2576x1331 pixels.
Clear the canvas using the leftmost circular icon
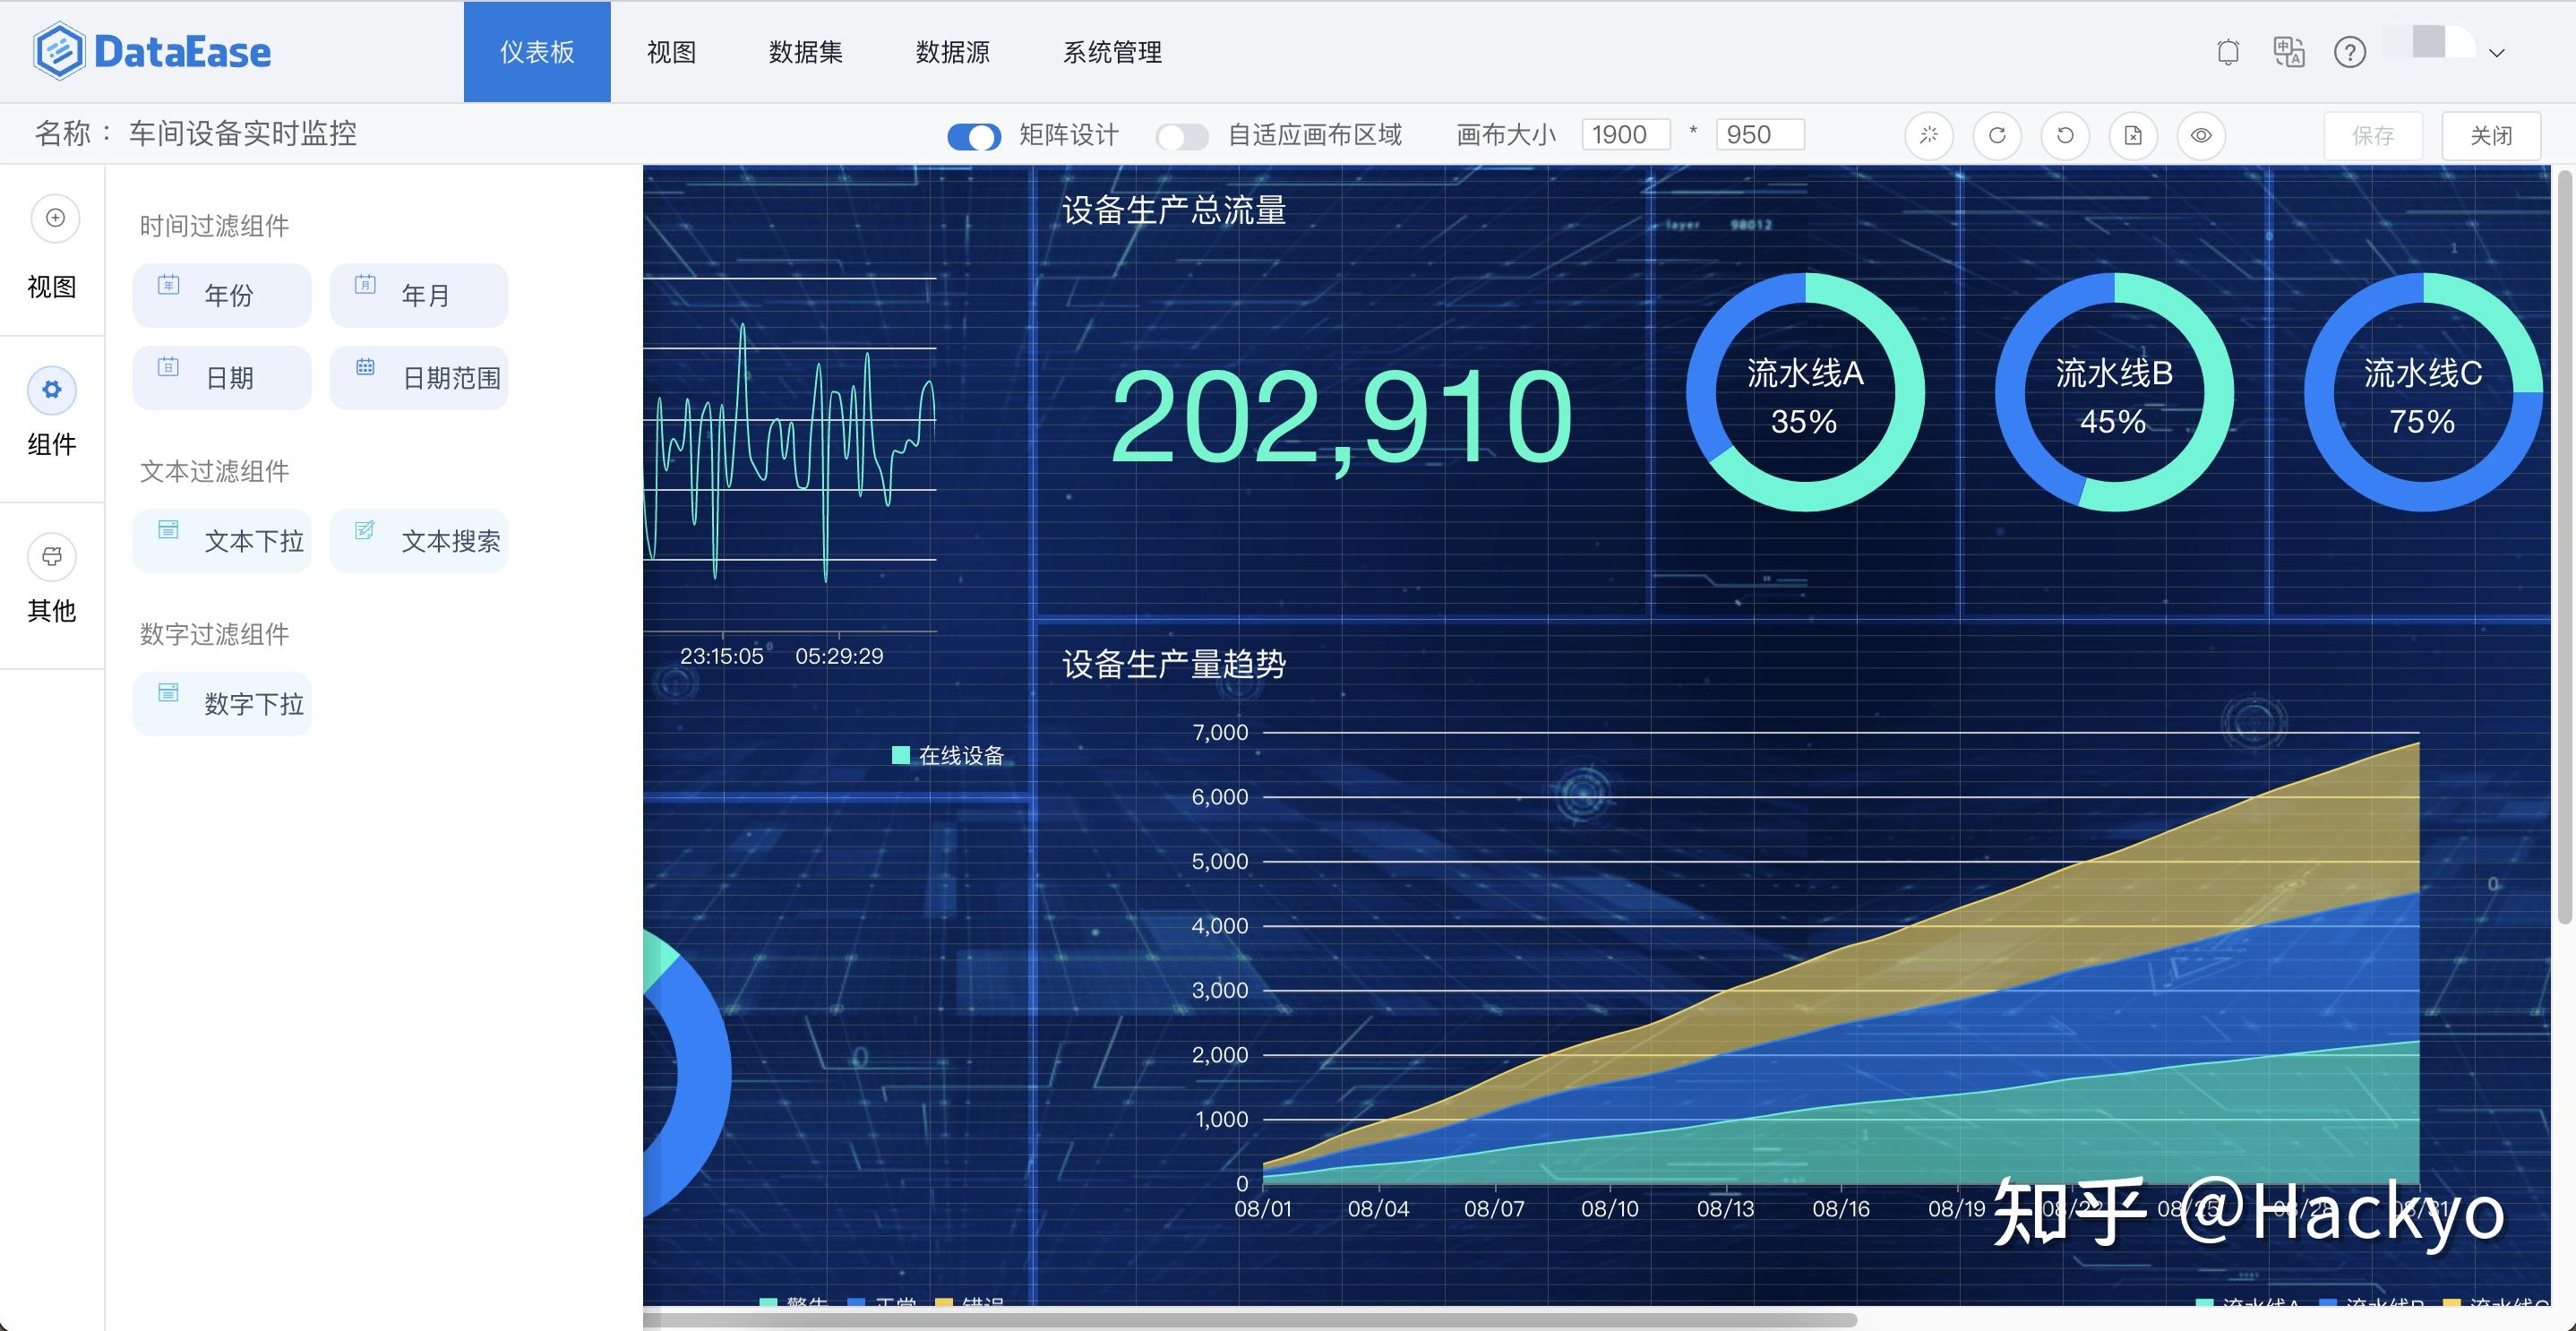[1929, 135]
